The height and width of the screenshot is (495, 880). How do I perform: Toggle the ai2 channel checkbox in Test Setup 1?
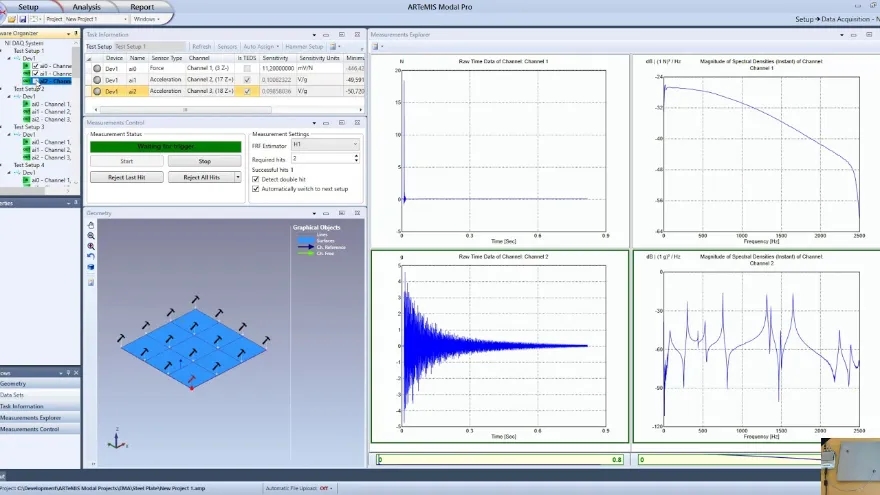click(x=35, y=81)
